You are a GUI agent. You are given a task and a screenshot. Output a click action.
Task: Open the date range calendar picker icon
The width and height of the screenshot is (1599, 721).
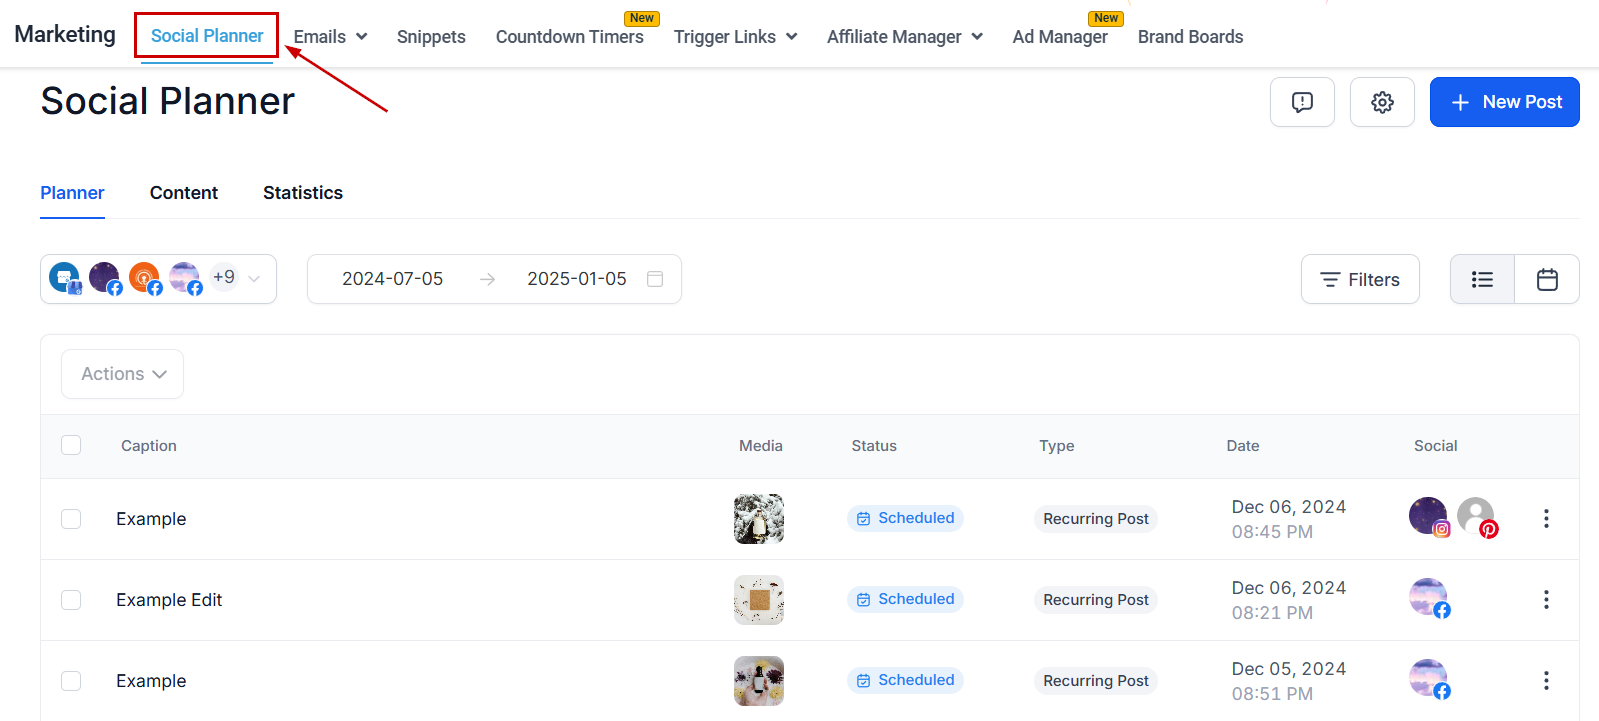tap(655, 279)
